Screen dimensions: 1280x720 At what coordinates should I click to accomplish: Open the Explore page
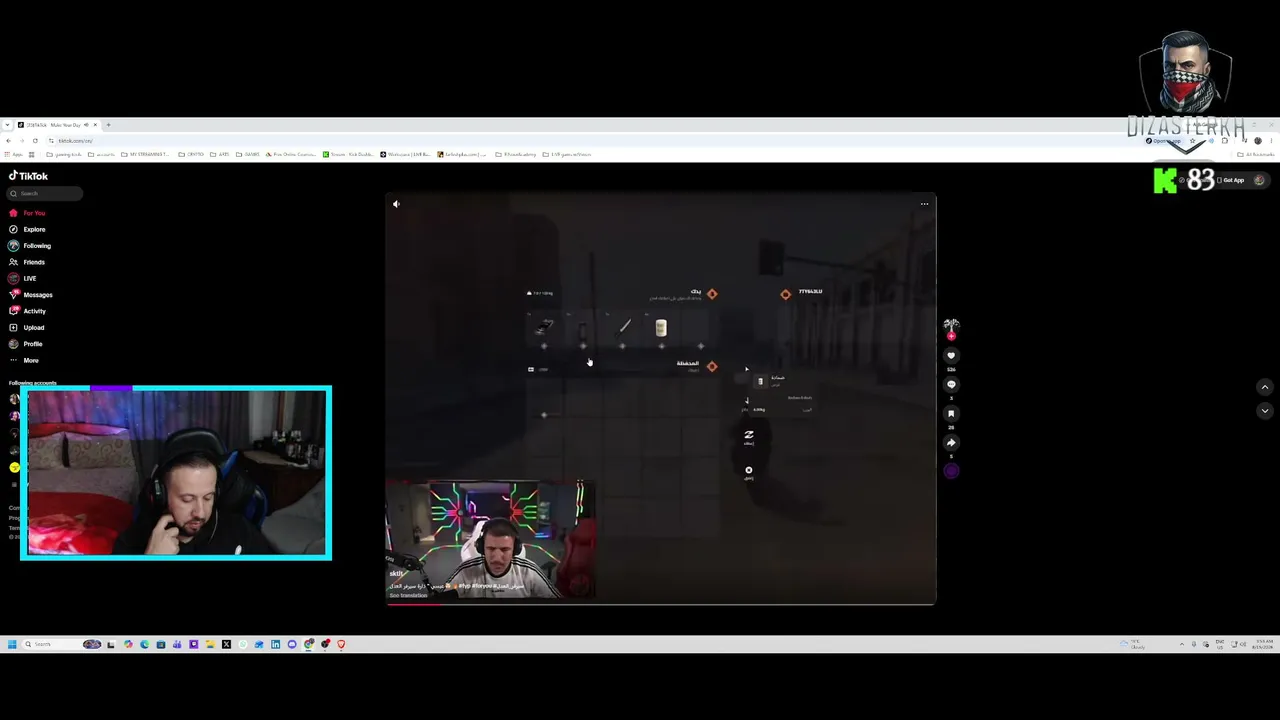(28, 229)
